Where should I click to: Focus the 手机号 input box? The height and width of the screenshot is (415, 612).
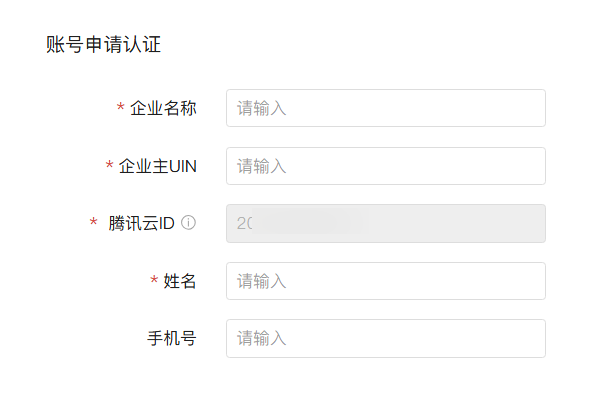click(x=386, y=338)
